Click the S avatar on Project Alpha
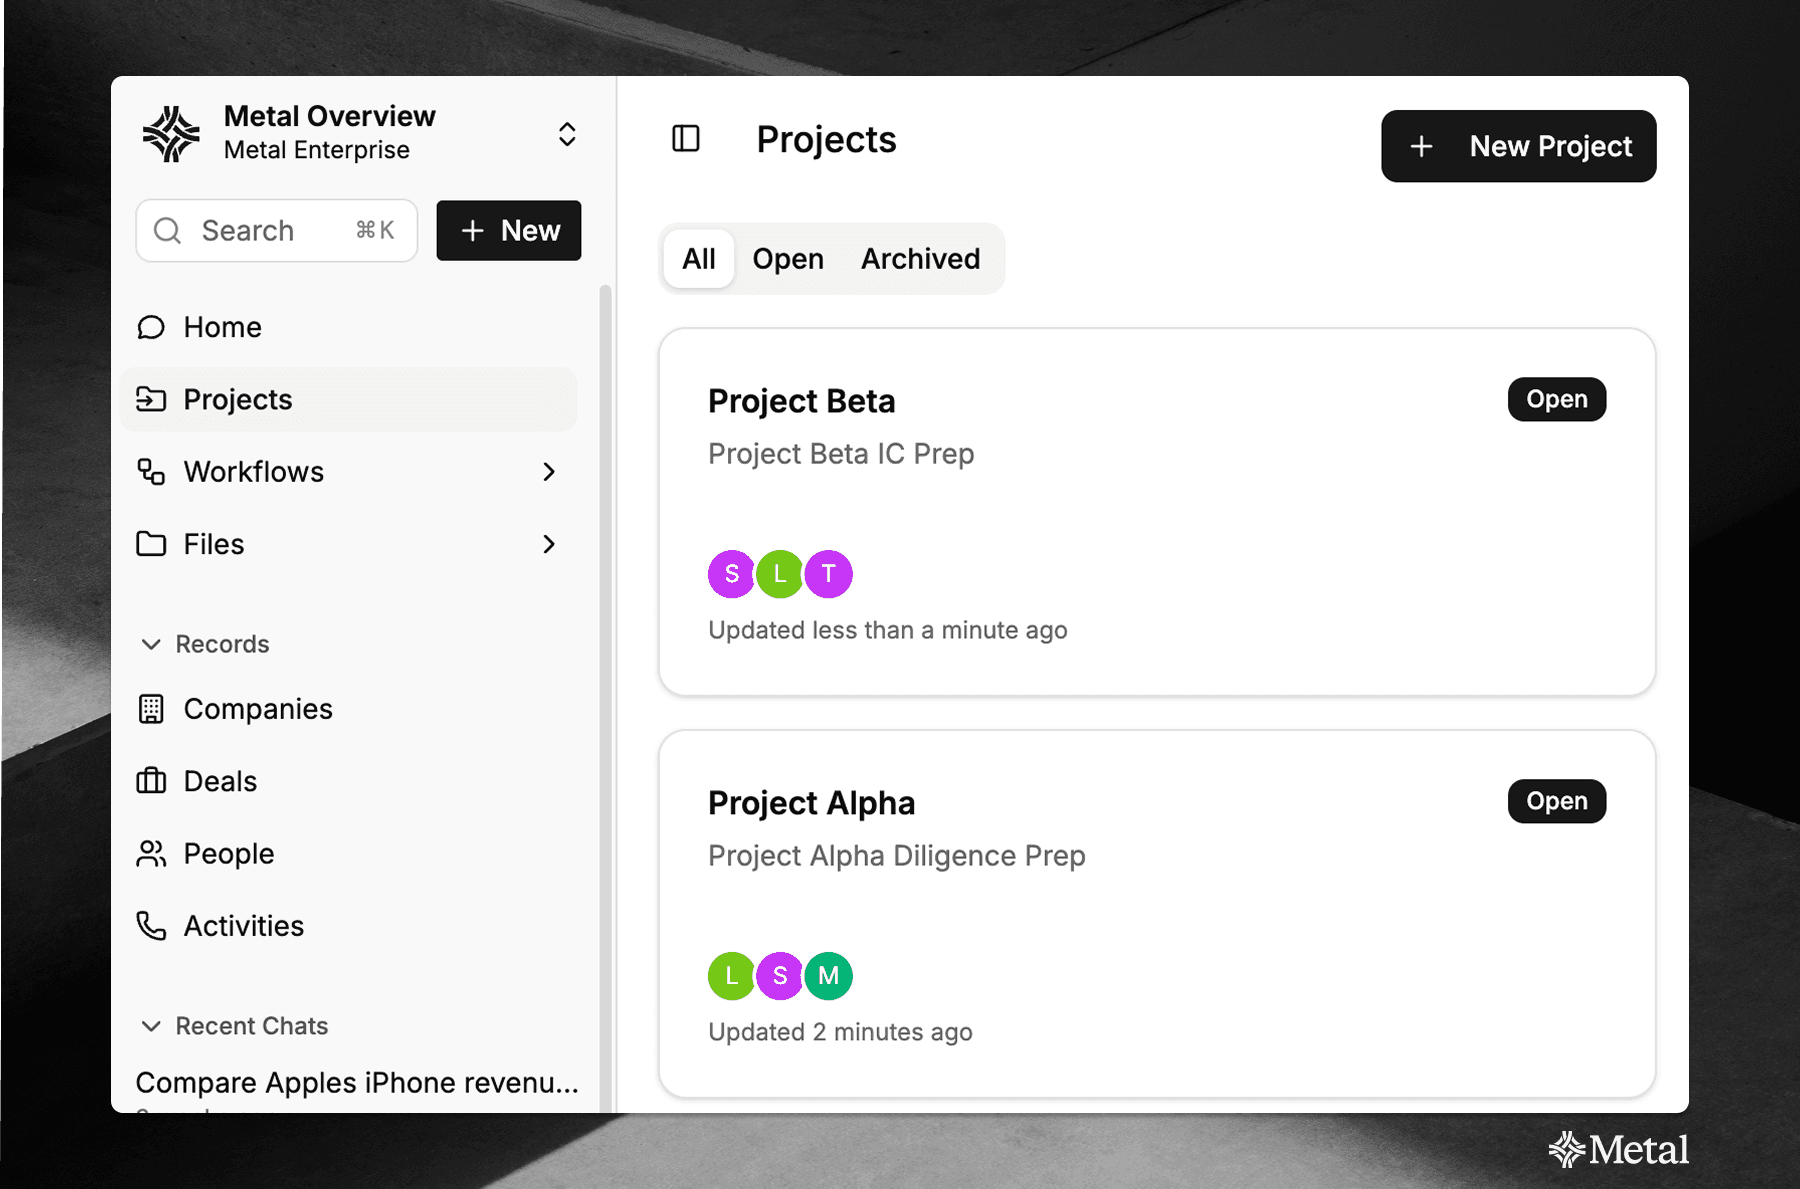 (x=780, y=976)
